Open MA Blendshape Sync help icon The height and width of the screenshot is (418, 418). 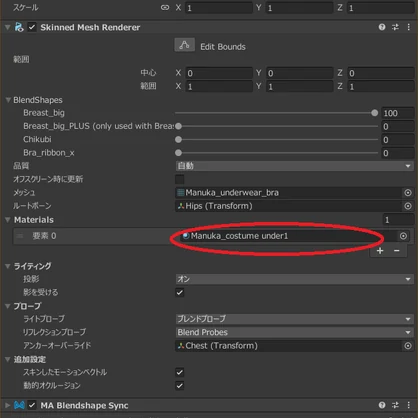(x=382, y=405)
